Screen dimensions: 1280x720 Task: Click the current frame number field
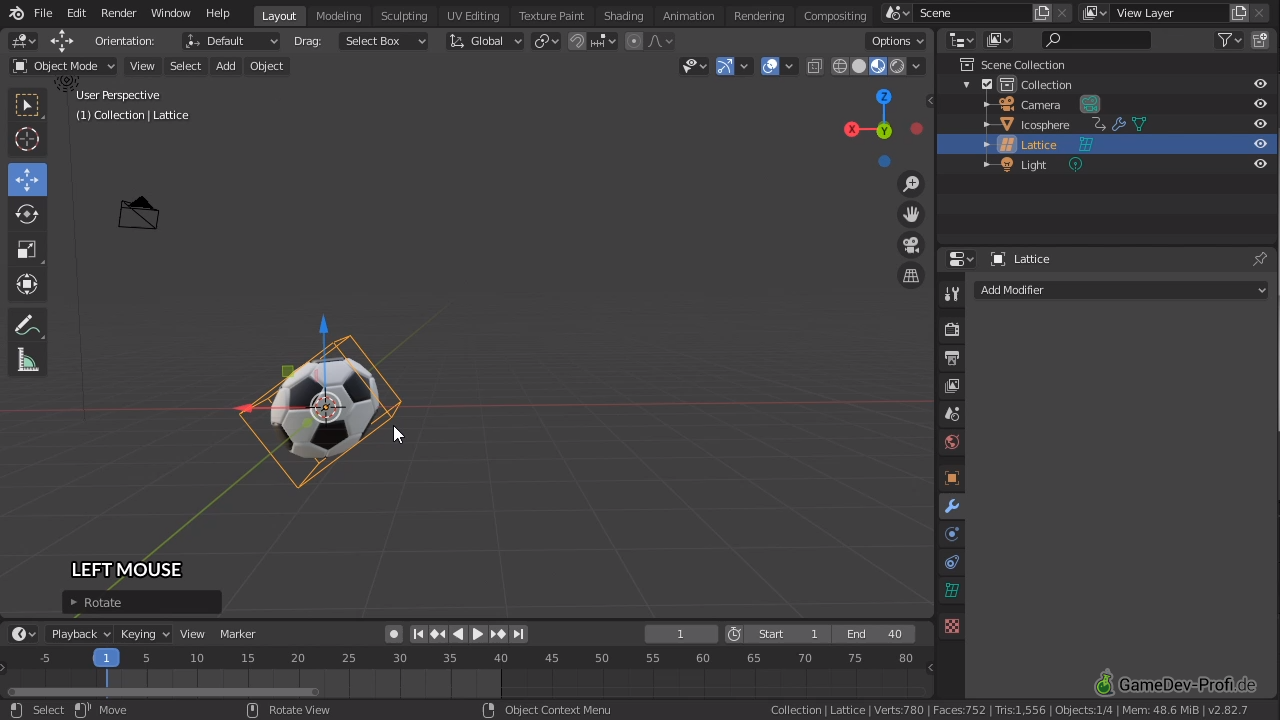coord(681,634)
